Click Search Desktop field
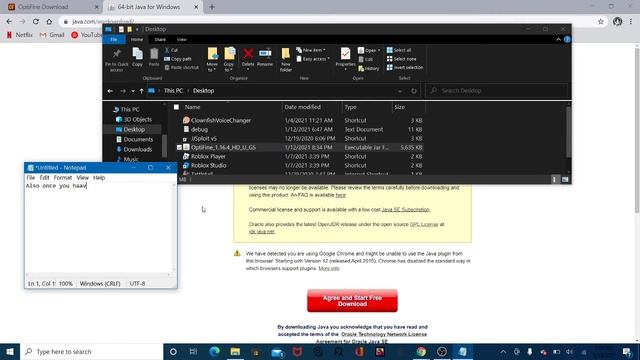The image size is (640, 360). tap(496, 91)
